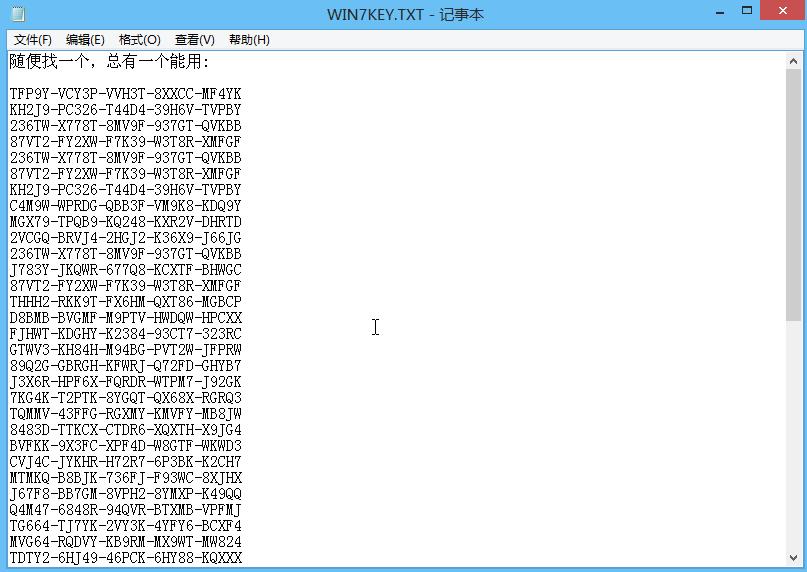Viewport: 807px width, 572px height.
Task: Click the line starting with THHH2
Action: [126, 302]
